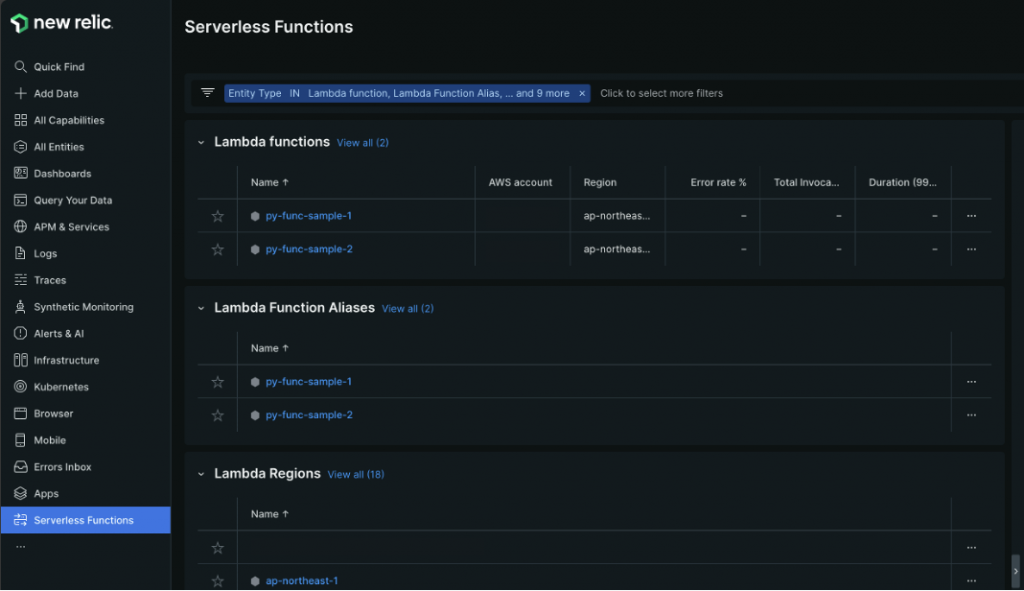Collapse the Lambda functions section

pos(199,142)
